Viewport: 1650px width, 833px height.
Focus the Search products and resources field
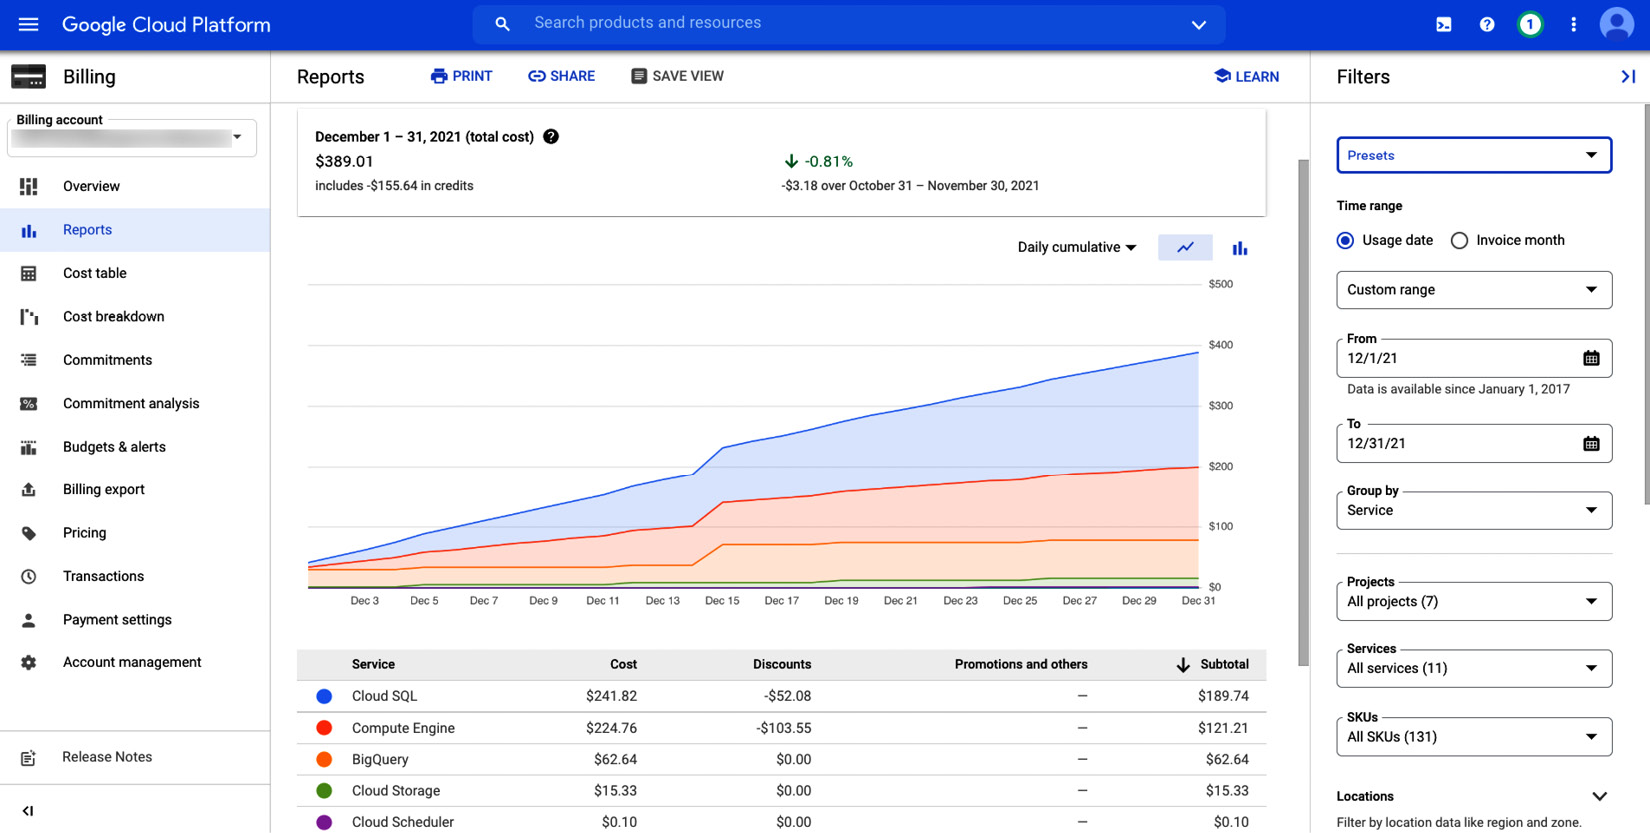point(848,23)
